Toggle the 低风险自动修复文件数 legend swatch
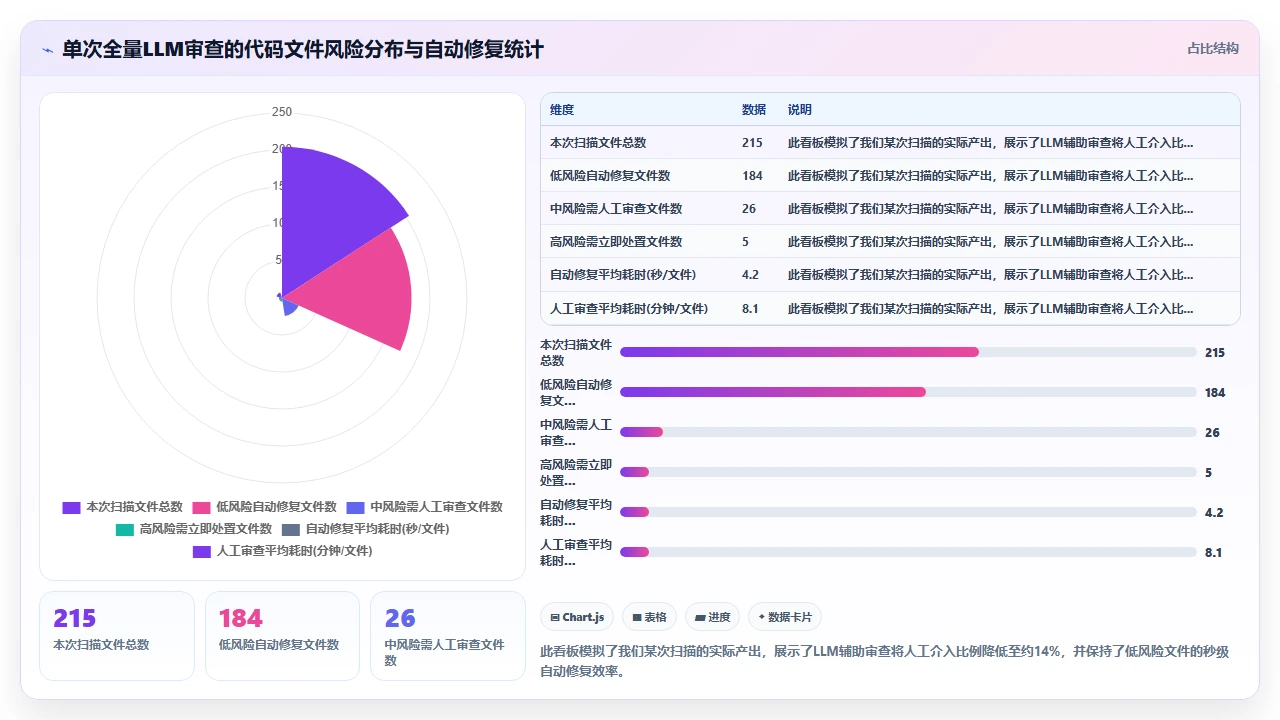This screenshot has width=1280, height=720. 201,508
